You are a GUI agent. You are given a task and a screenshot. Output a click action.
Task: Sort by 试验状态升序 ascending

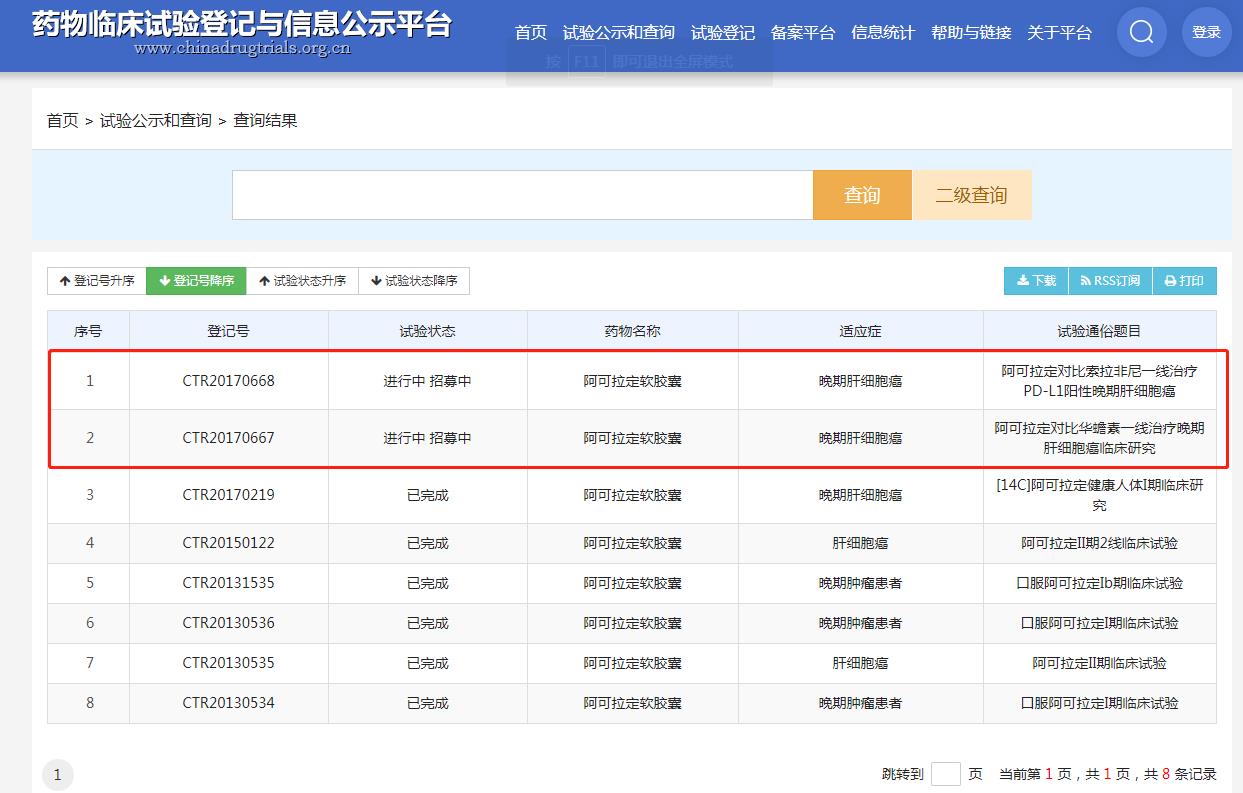[x=302, y=281]
